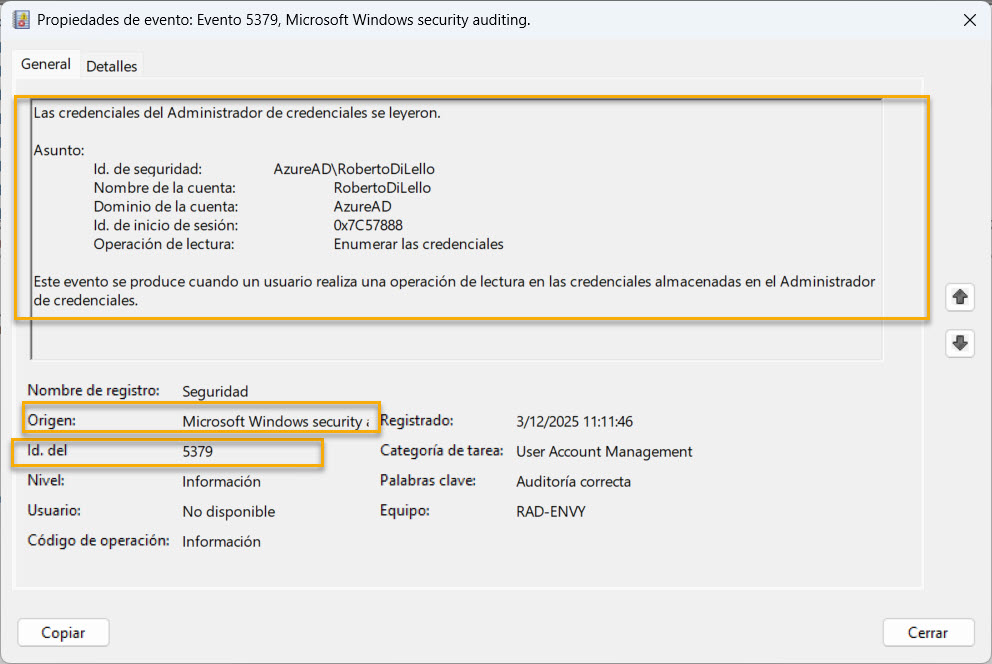Click the Nombre de registro value Seguridad
This screenshot has width=992, height=664.
point(215,392)
